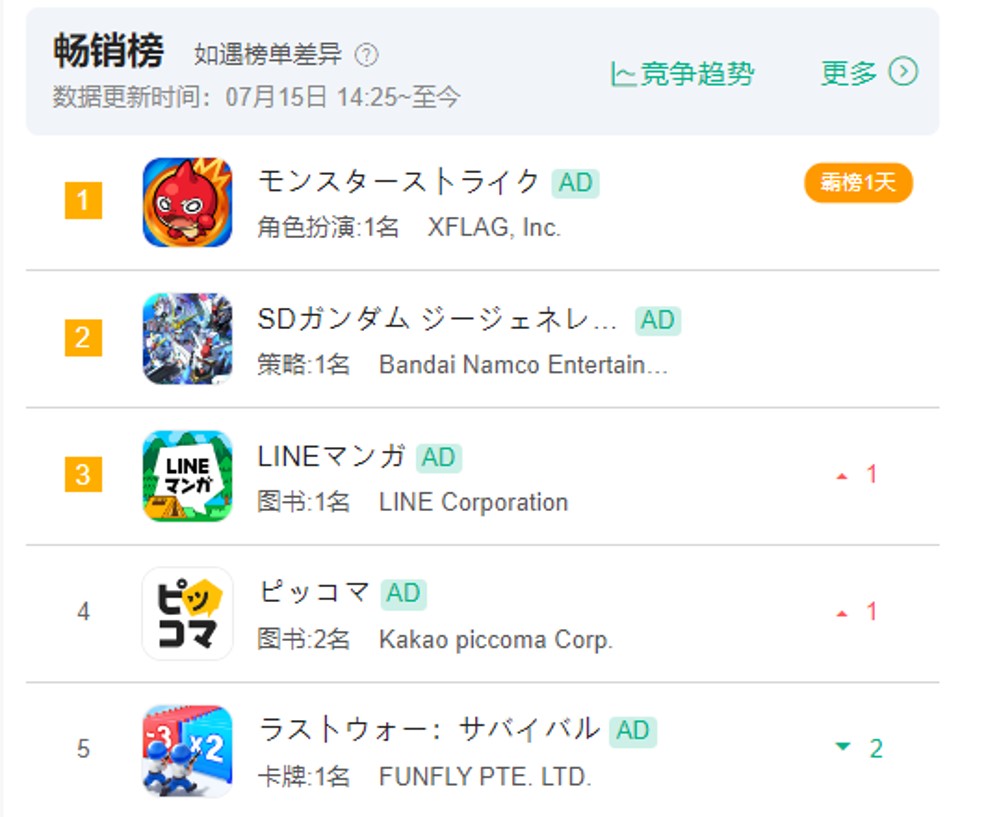The width and height of the screenshot is (986, 817).
Task: Click the ラストウォー：サバイバル title
Action: coord(429,729)
